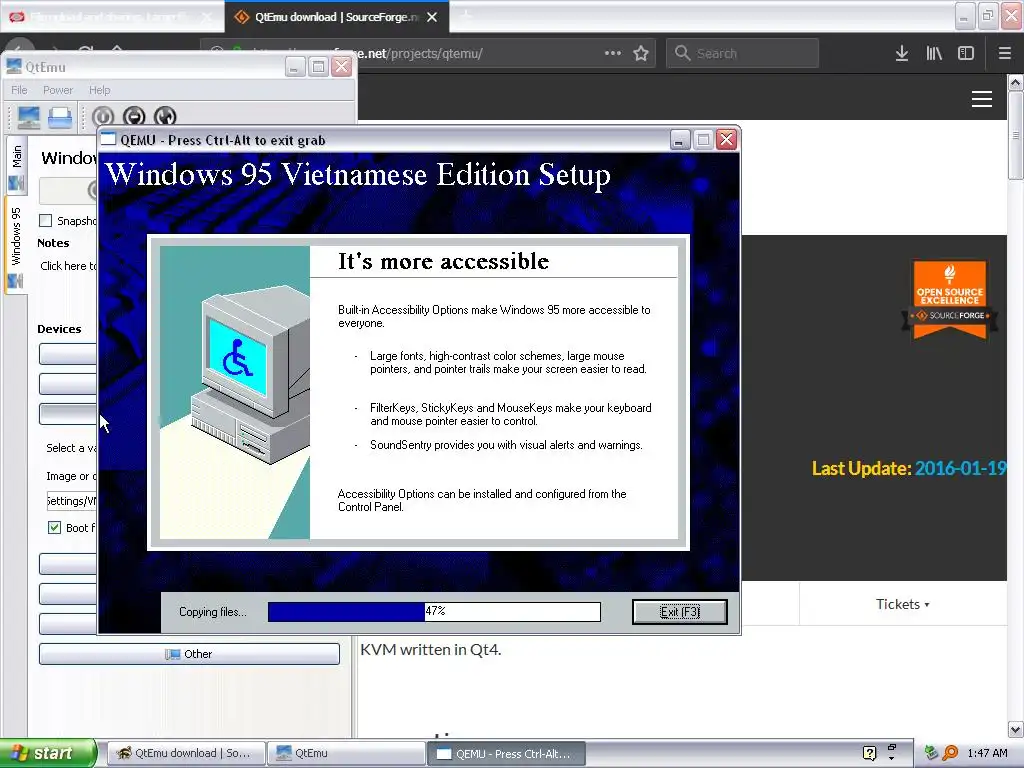Image resolution: width=1024 pixels, height=768 pixels.
Task: Click the browser Search box
Action: [742, 53]
